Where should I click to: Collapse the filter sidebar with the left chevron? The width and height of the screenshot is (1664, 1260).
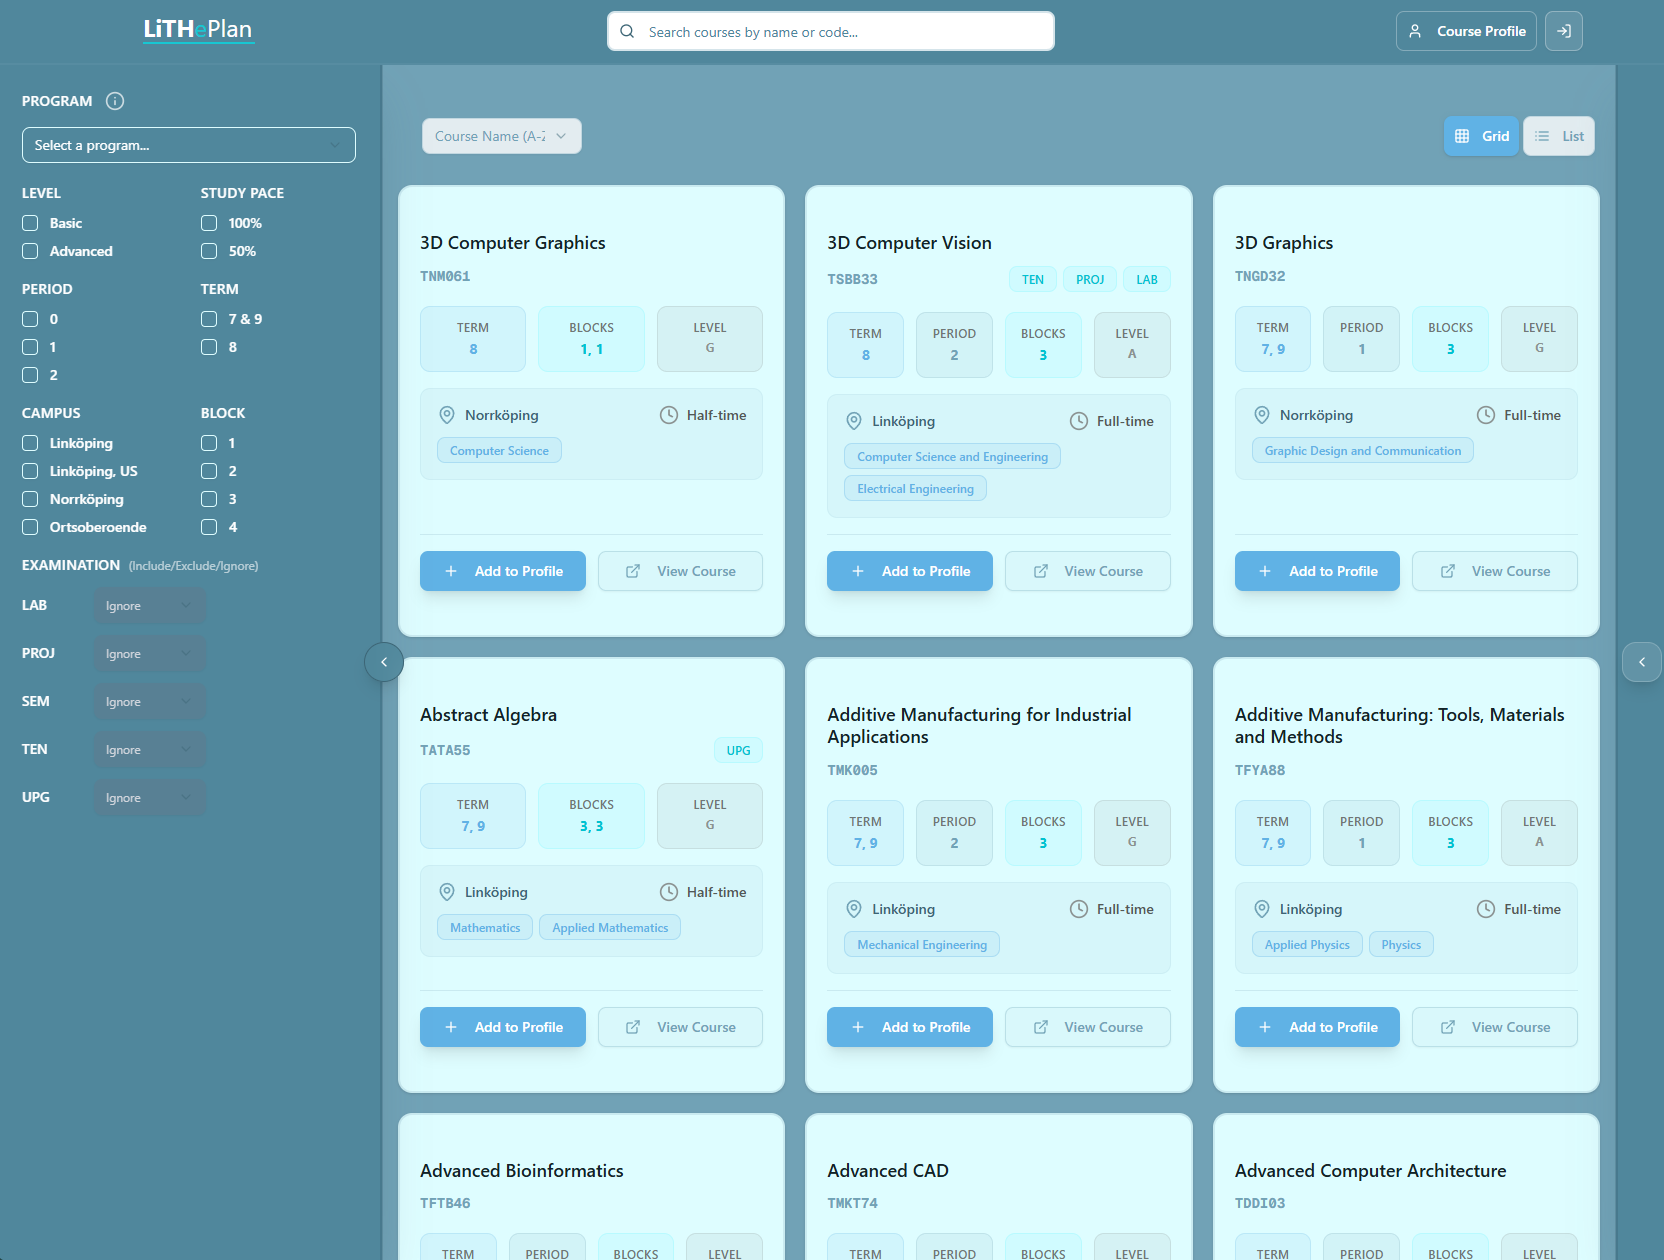[x=384, y=661]
